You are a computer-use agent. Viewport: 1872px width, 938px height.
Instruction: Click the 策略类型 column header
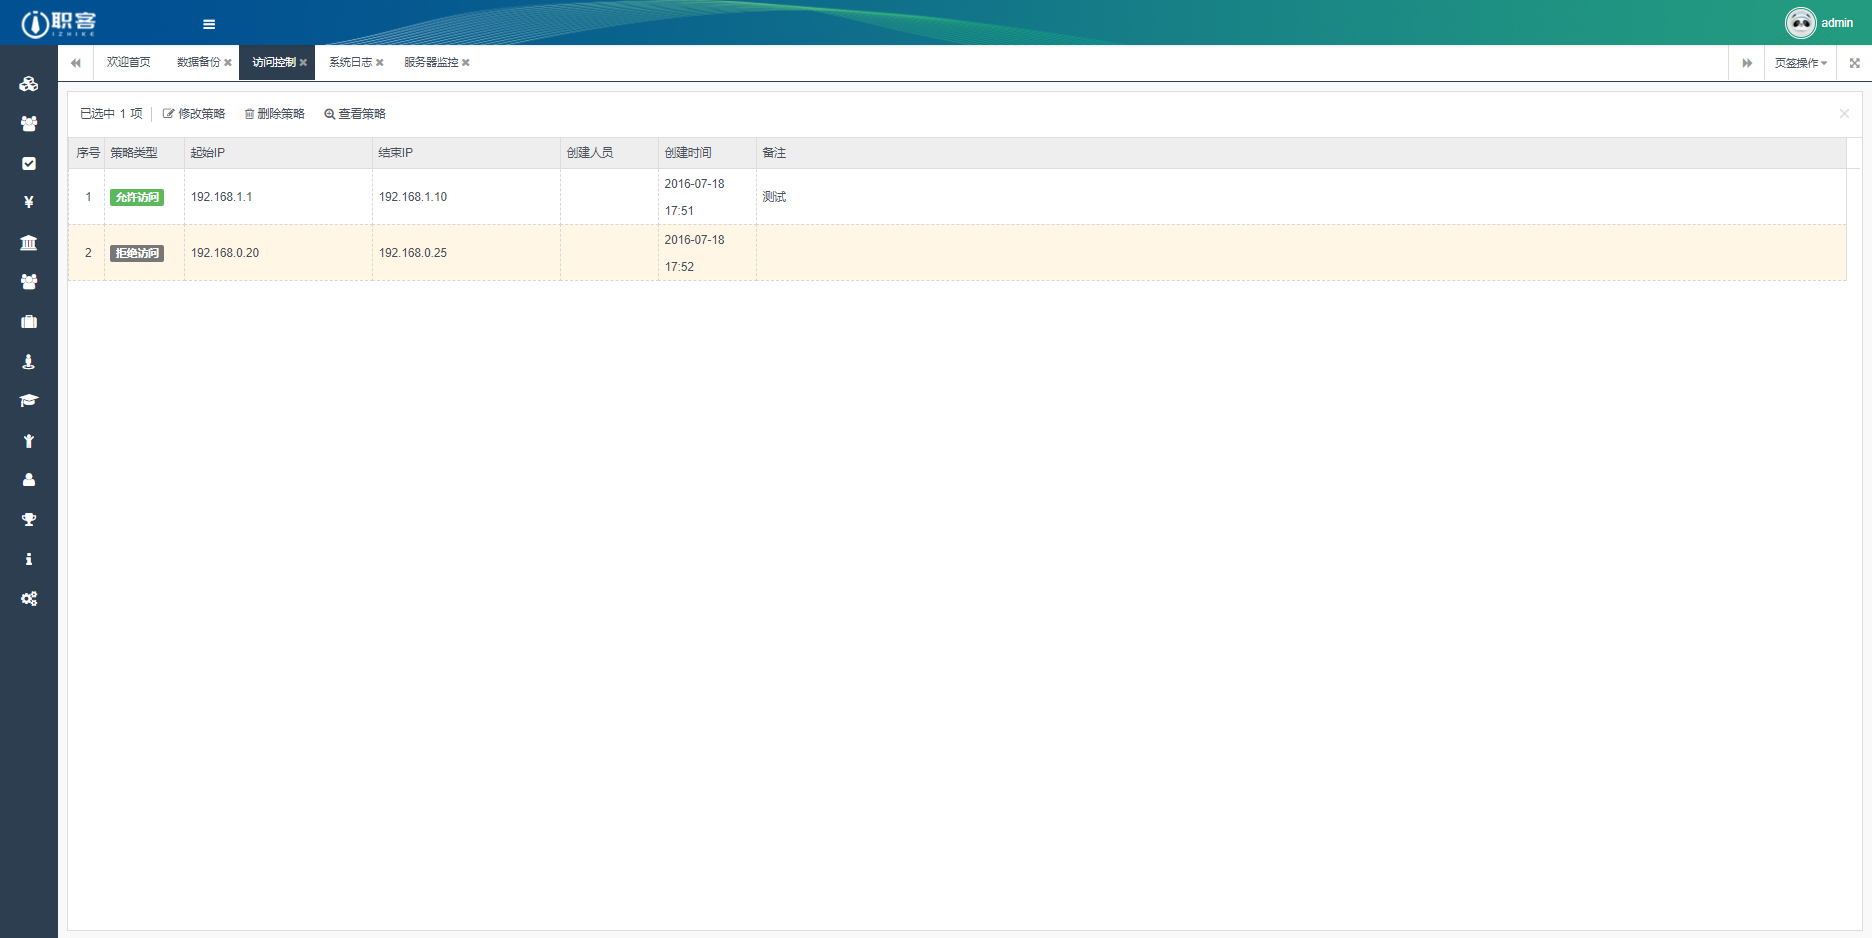point(144,153)
